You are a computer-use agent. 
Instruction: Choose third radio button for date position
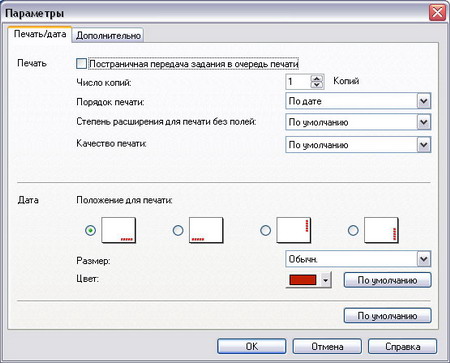pos(265,230)
